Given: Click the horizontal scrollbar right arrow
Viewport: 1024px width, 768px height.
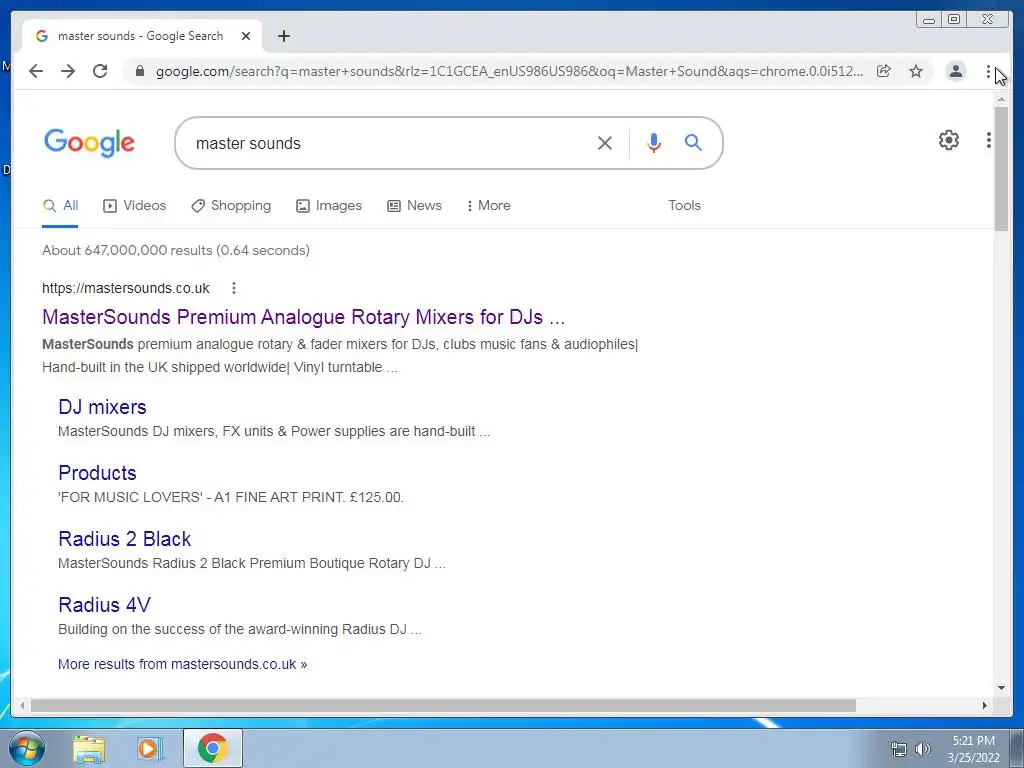Looking at the screenshot, I should [985, 705].
